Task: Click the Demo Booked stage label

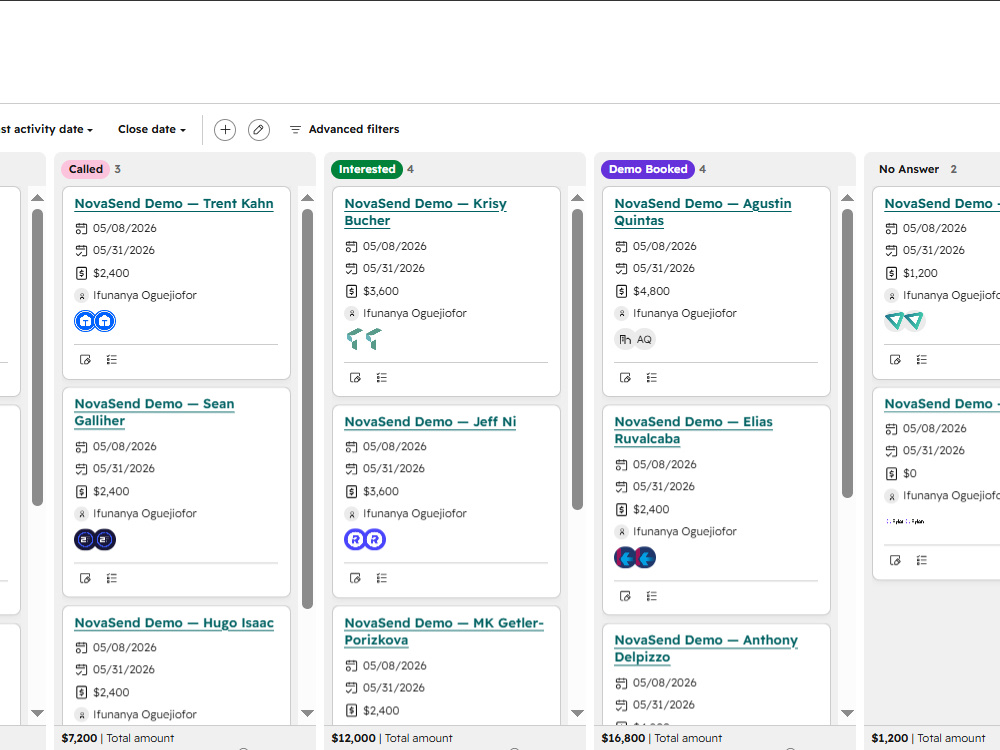Action: (648, 169)
